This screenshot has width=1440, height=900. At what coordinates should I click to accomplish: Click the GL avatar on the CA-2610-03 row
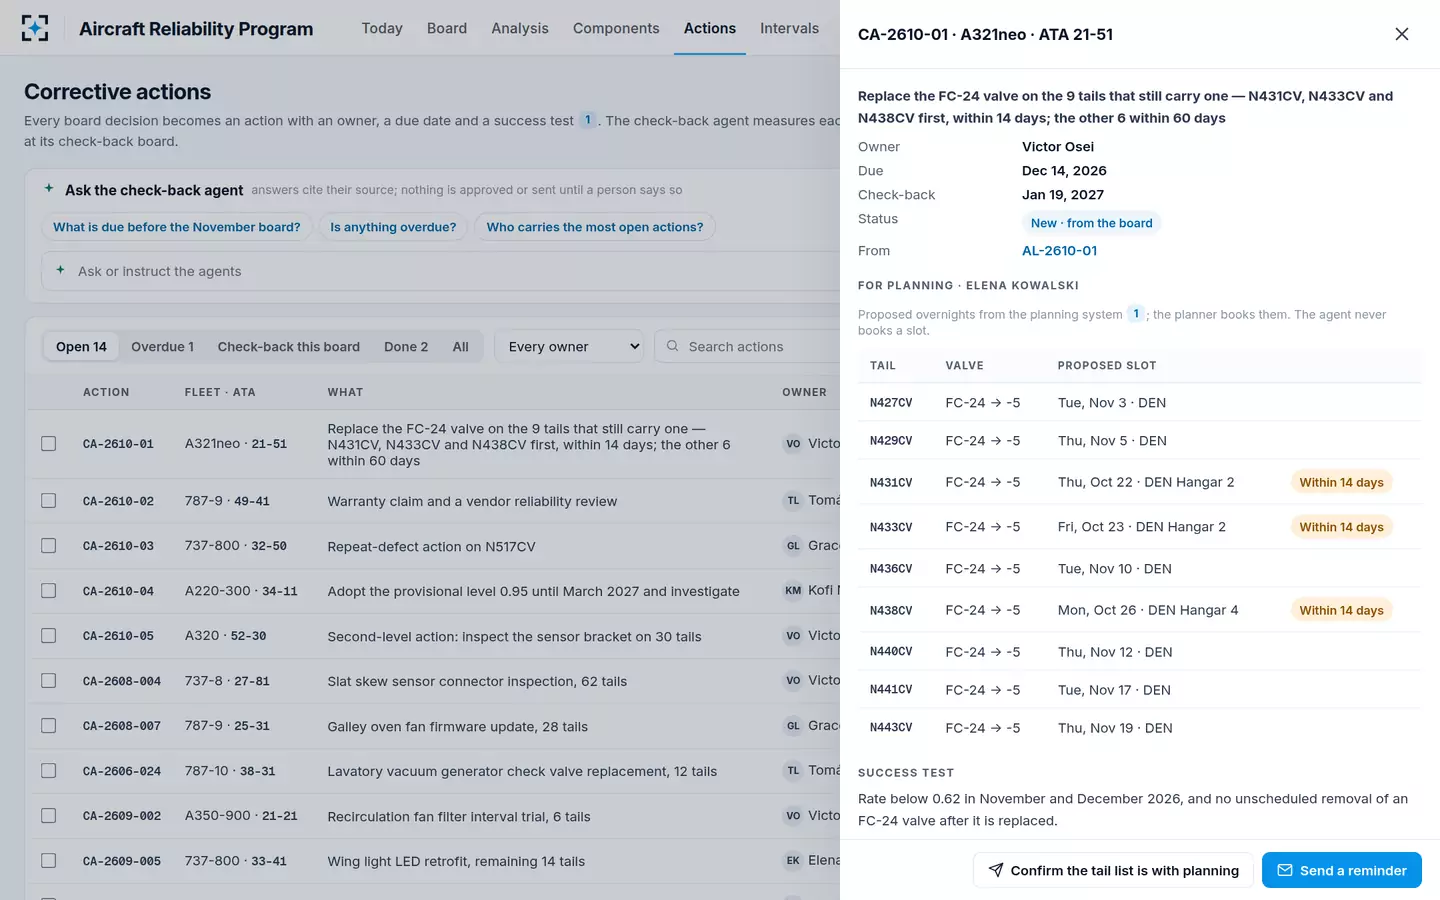click(793, 546)
